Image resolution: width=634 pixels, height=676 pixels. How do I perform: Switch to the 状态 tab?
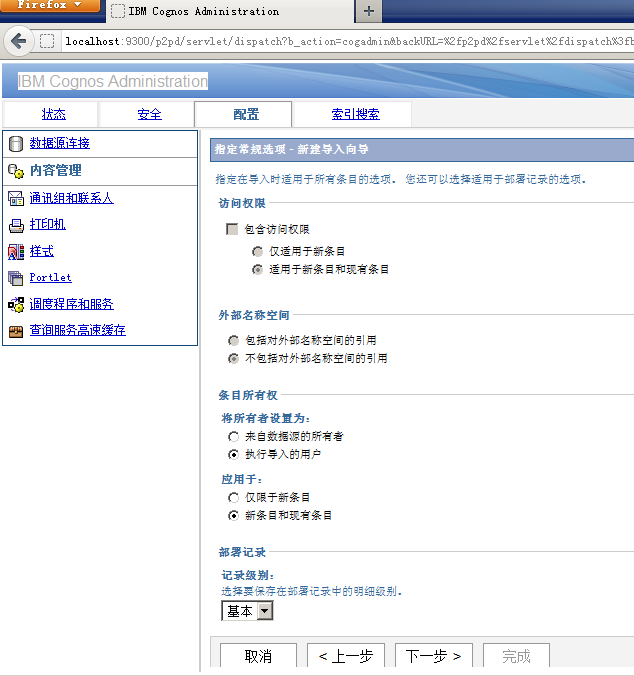[x=54, y=114]
